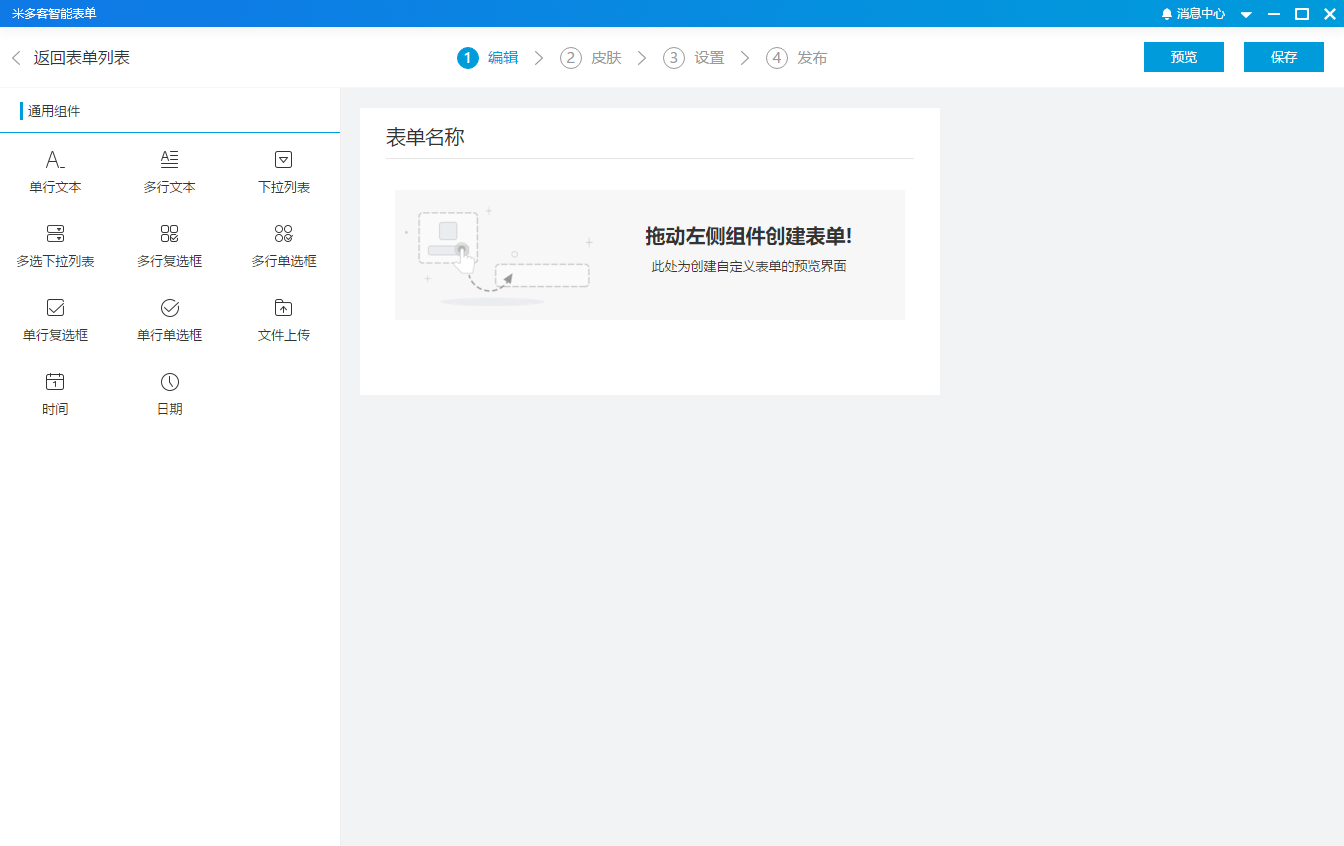The width and height of the screenshot is (1344, 846).
Task: Select the single-row radio (单行单选框) component icon
Action: pyautogui.click(x=169, y=308)
